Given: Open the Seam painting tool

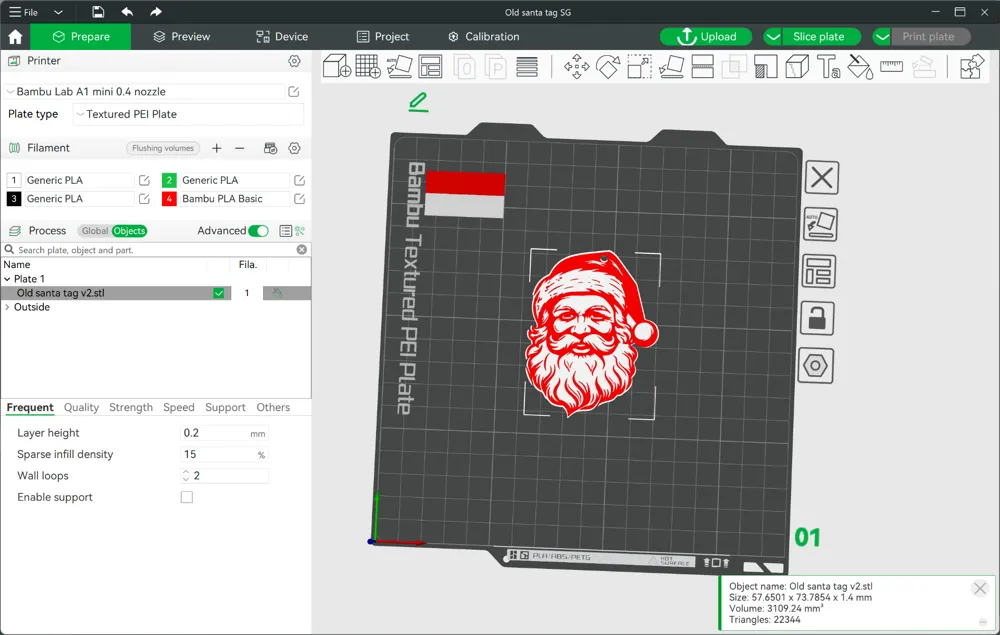Looking at the screenshot, I should (797, 66).
